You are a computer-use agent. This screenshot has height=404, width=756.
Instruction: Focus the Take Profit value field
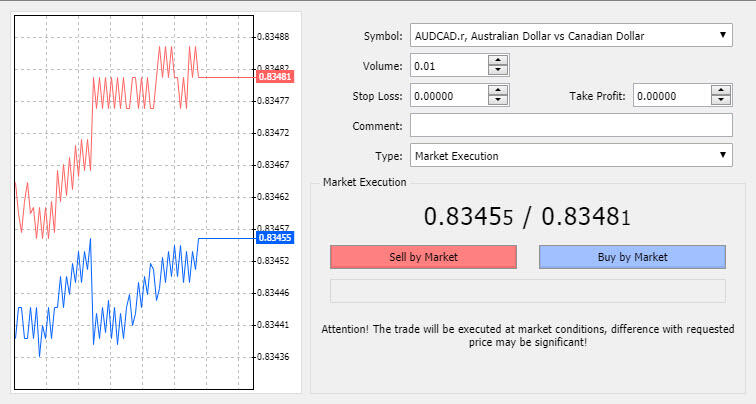pyautogui.click(x=672, y=95)
